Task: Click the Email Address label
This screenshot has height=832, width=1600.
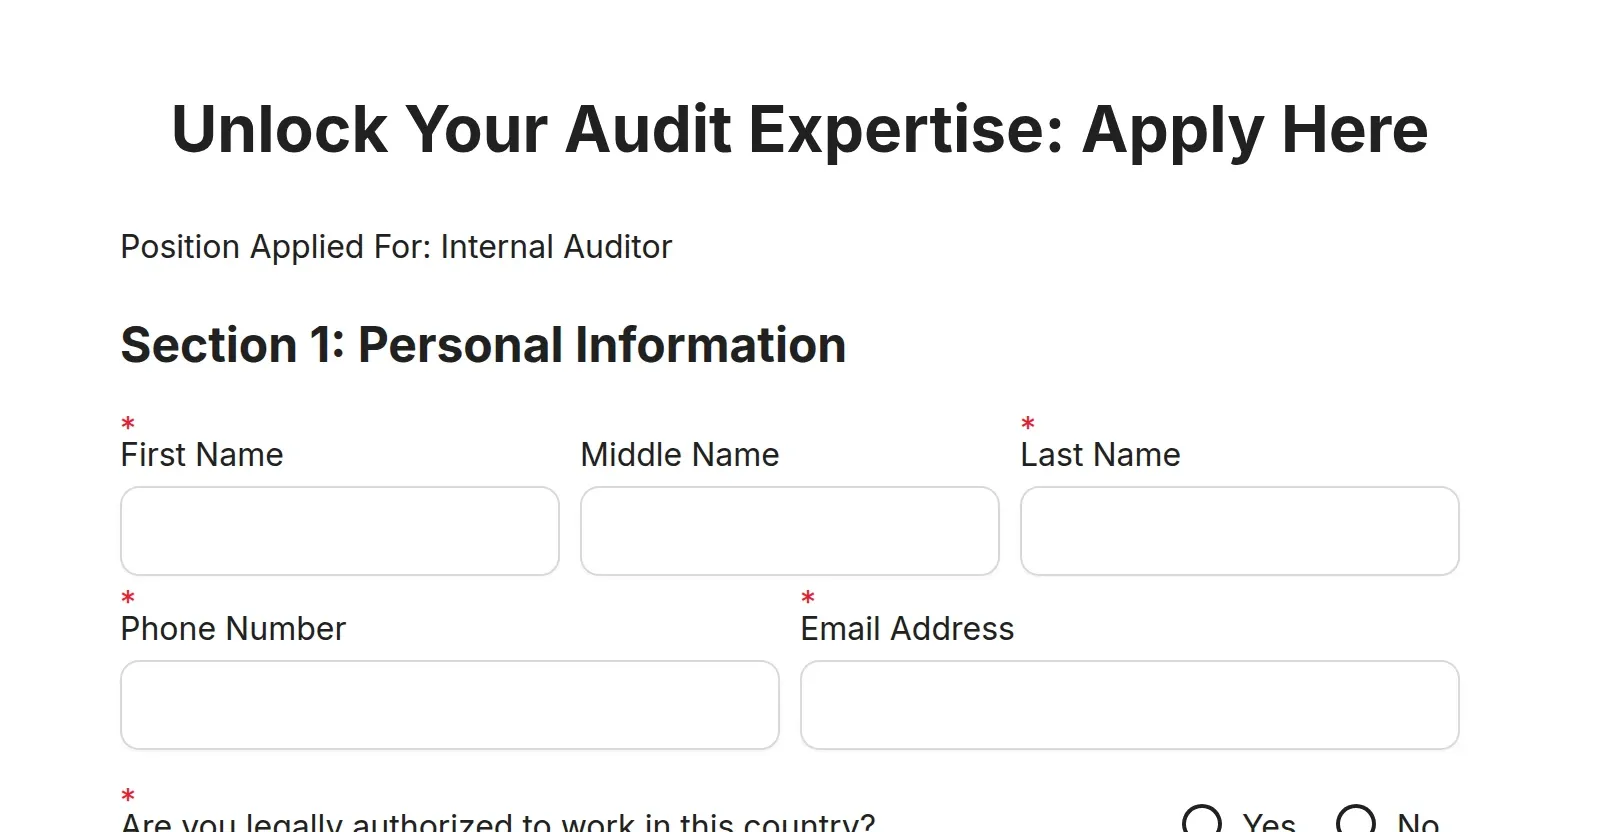Action: (x=907, y=629)
